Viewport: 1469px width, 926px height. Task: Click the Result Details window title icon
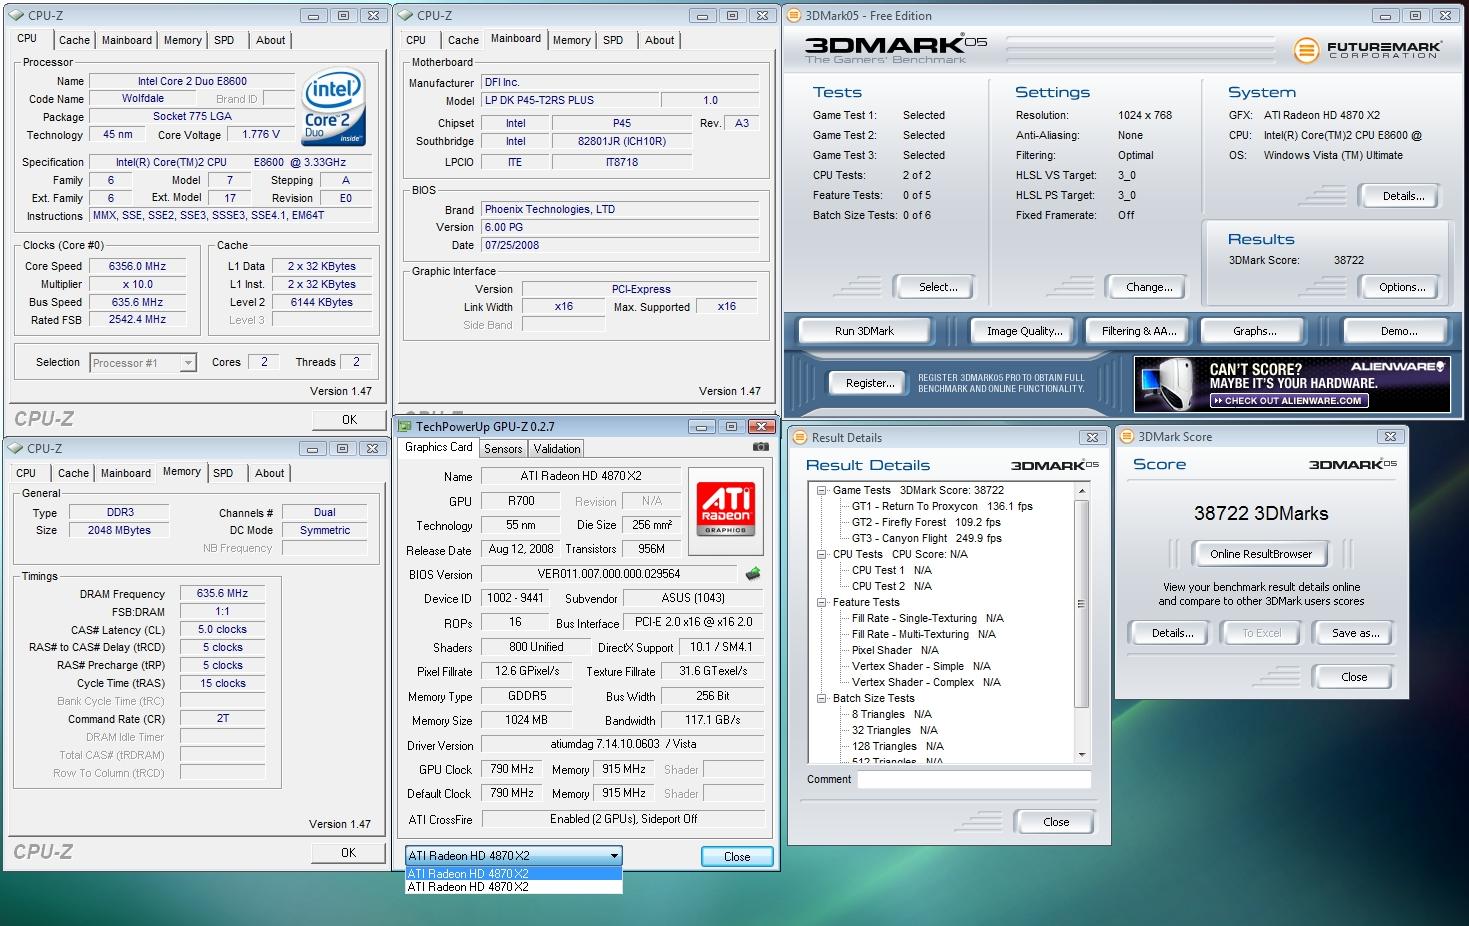[x=799, y=437]
